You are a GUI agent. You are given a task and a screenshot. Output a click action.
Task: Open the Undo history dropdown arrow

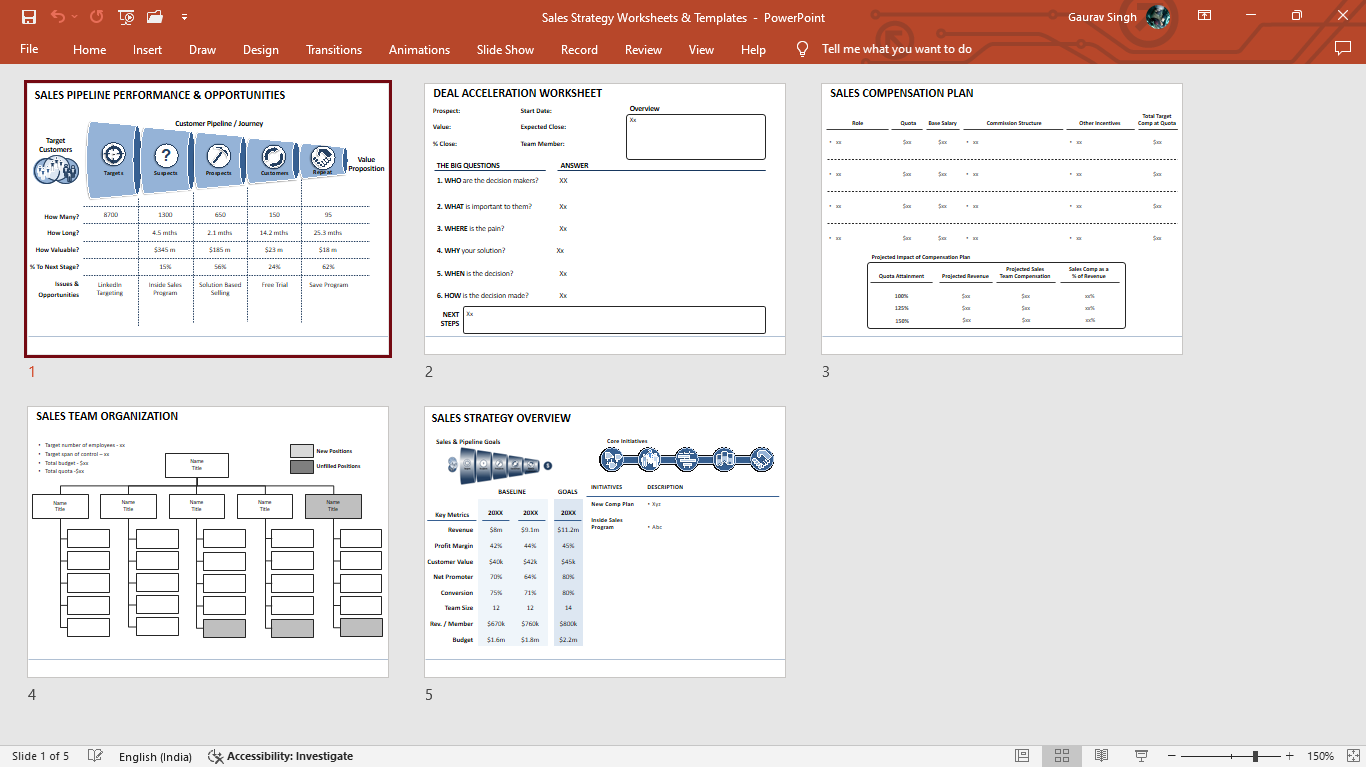coord(75,17)
